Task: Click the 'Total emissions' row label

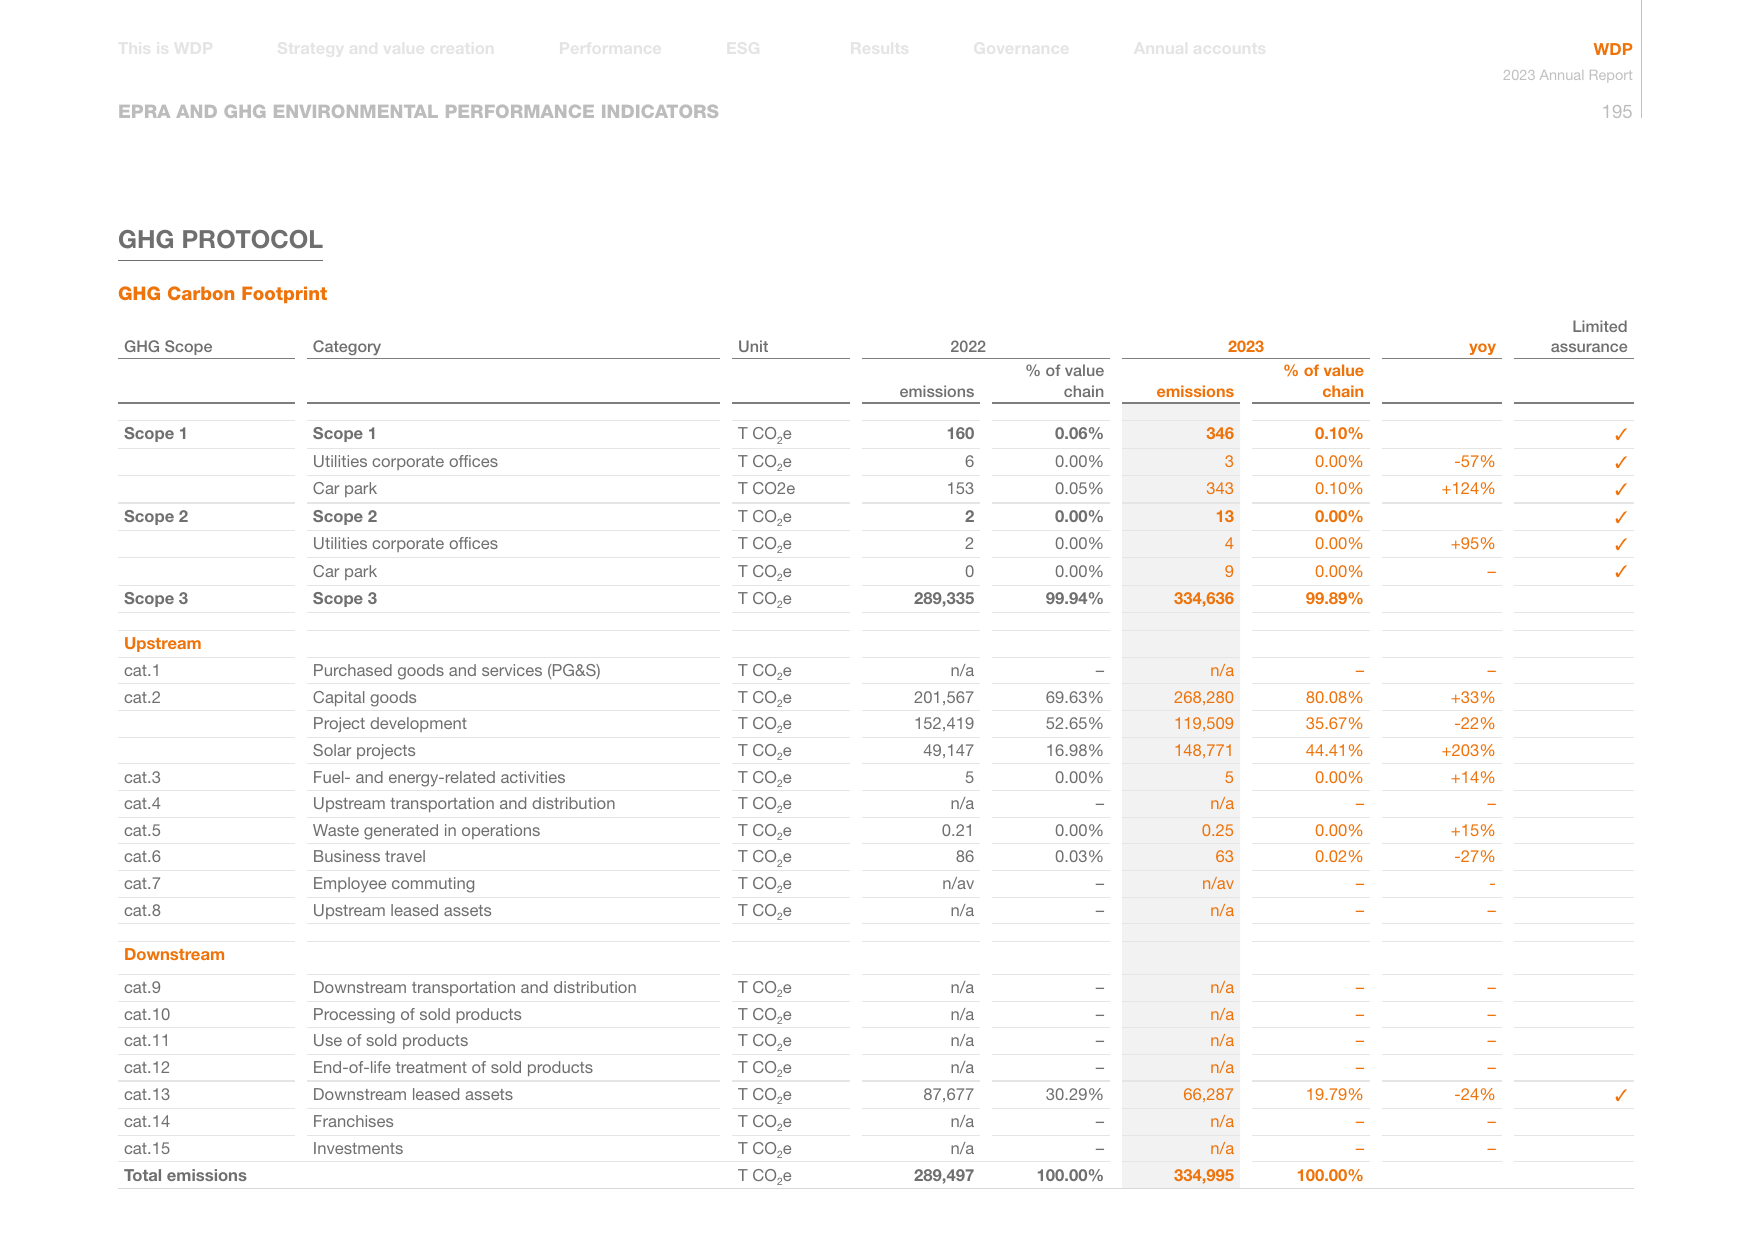Action: coord(185,1175)
